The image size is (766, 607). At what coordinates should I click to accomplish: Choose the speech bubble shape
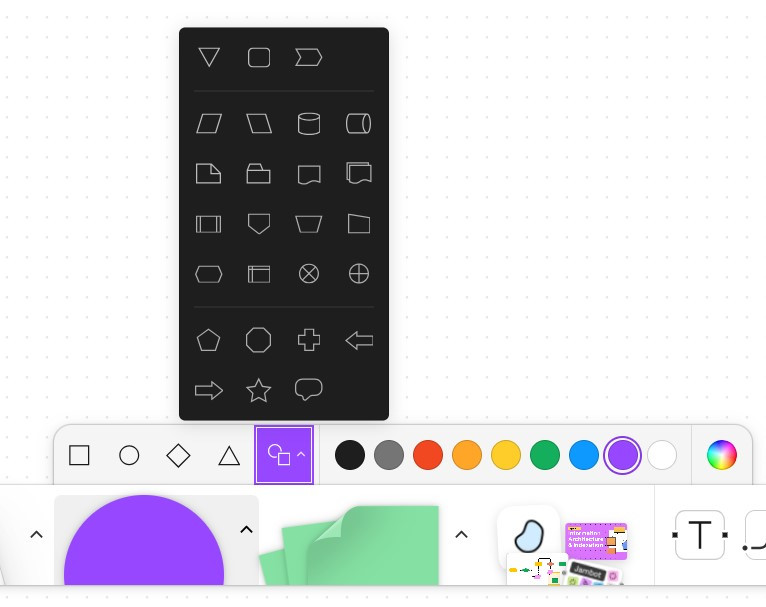(309, 389)
